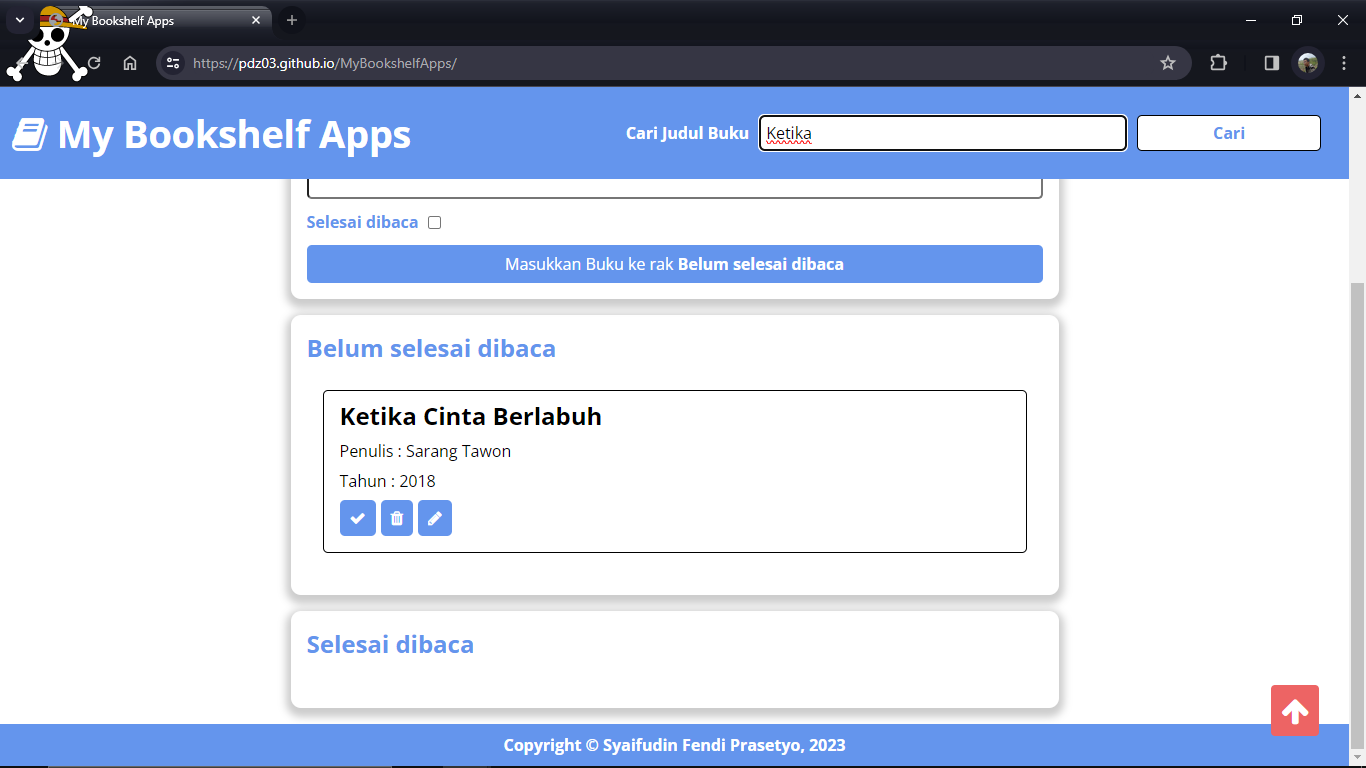
Task: Click the Selesai dibaca shelf heading
Action: 390,644
